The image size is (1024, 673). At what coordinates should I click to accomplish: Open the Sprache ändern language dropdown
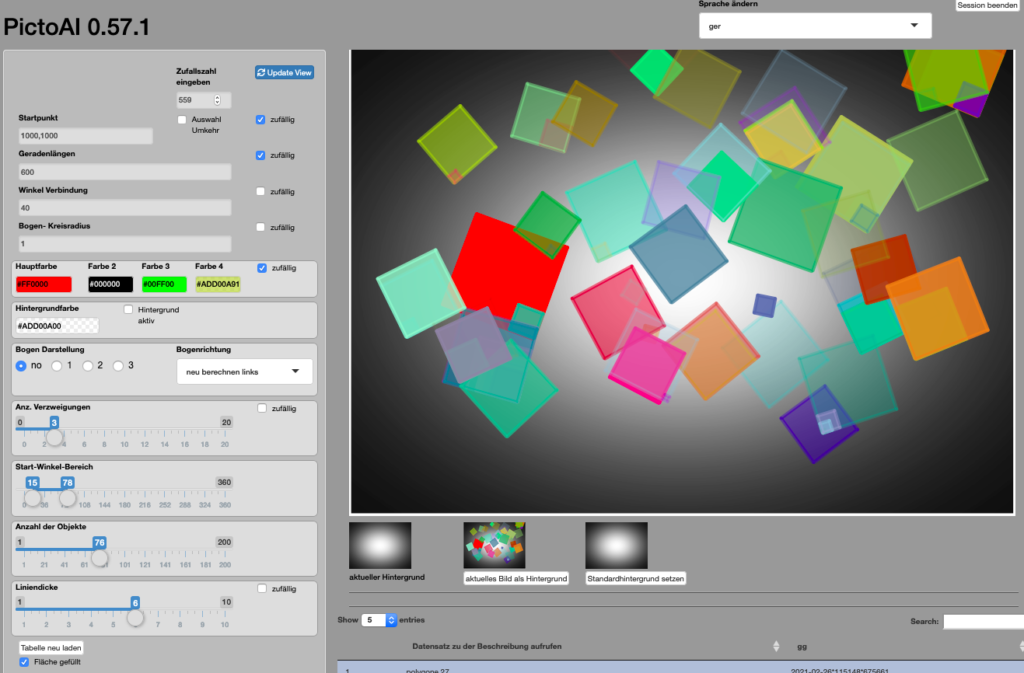[x=814, y=25]
